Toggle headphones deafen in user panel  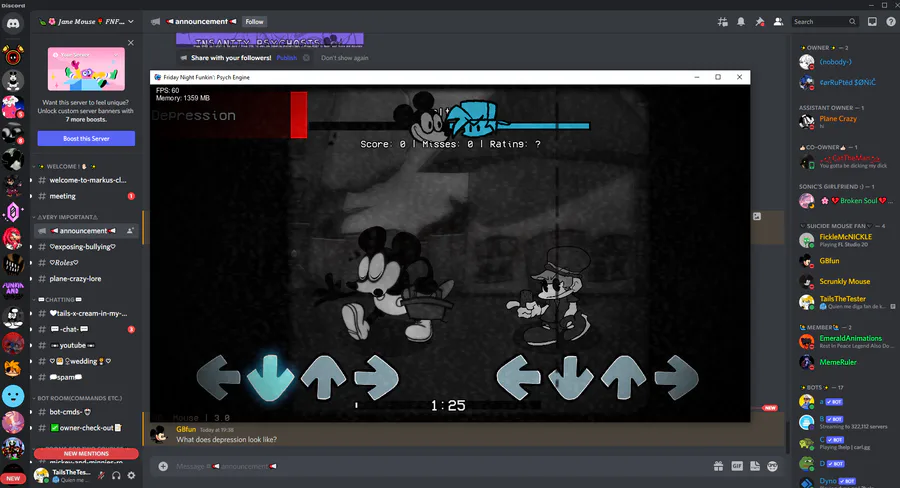(x=116, y=475)
